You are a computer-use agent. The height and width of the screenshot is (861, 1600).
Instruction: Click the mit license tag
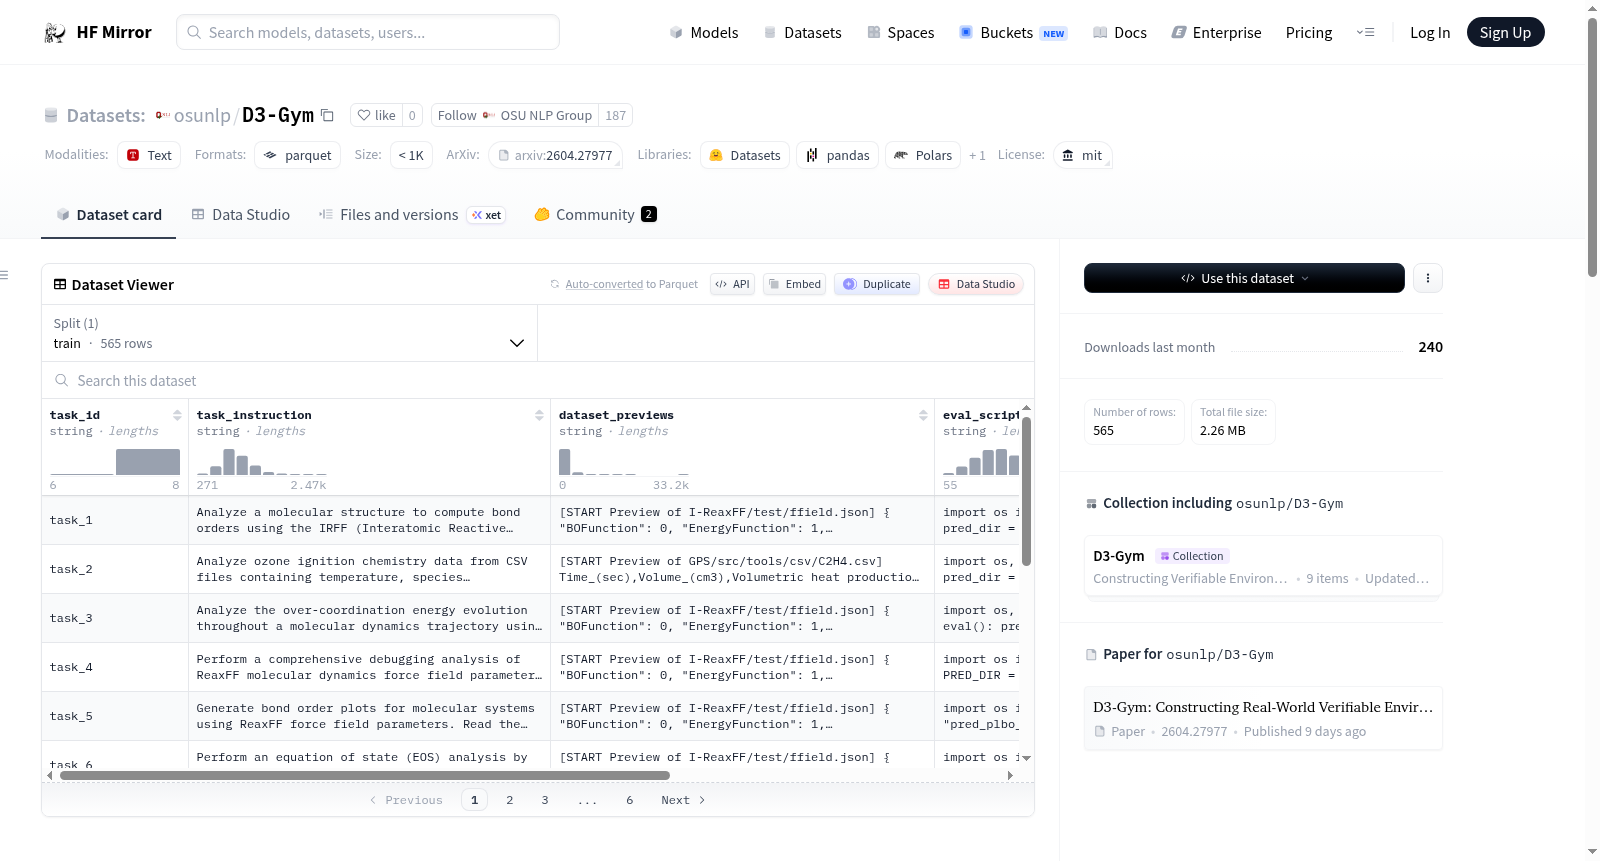[1082, 155]
